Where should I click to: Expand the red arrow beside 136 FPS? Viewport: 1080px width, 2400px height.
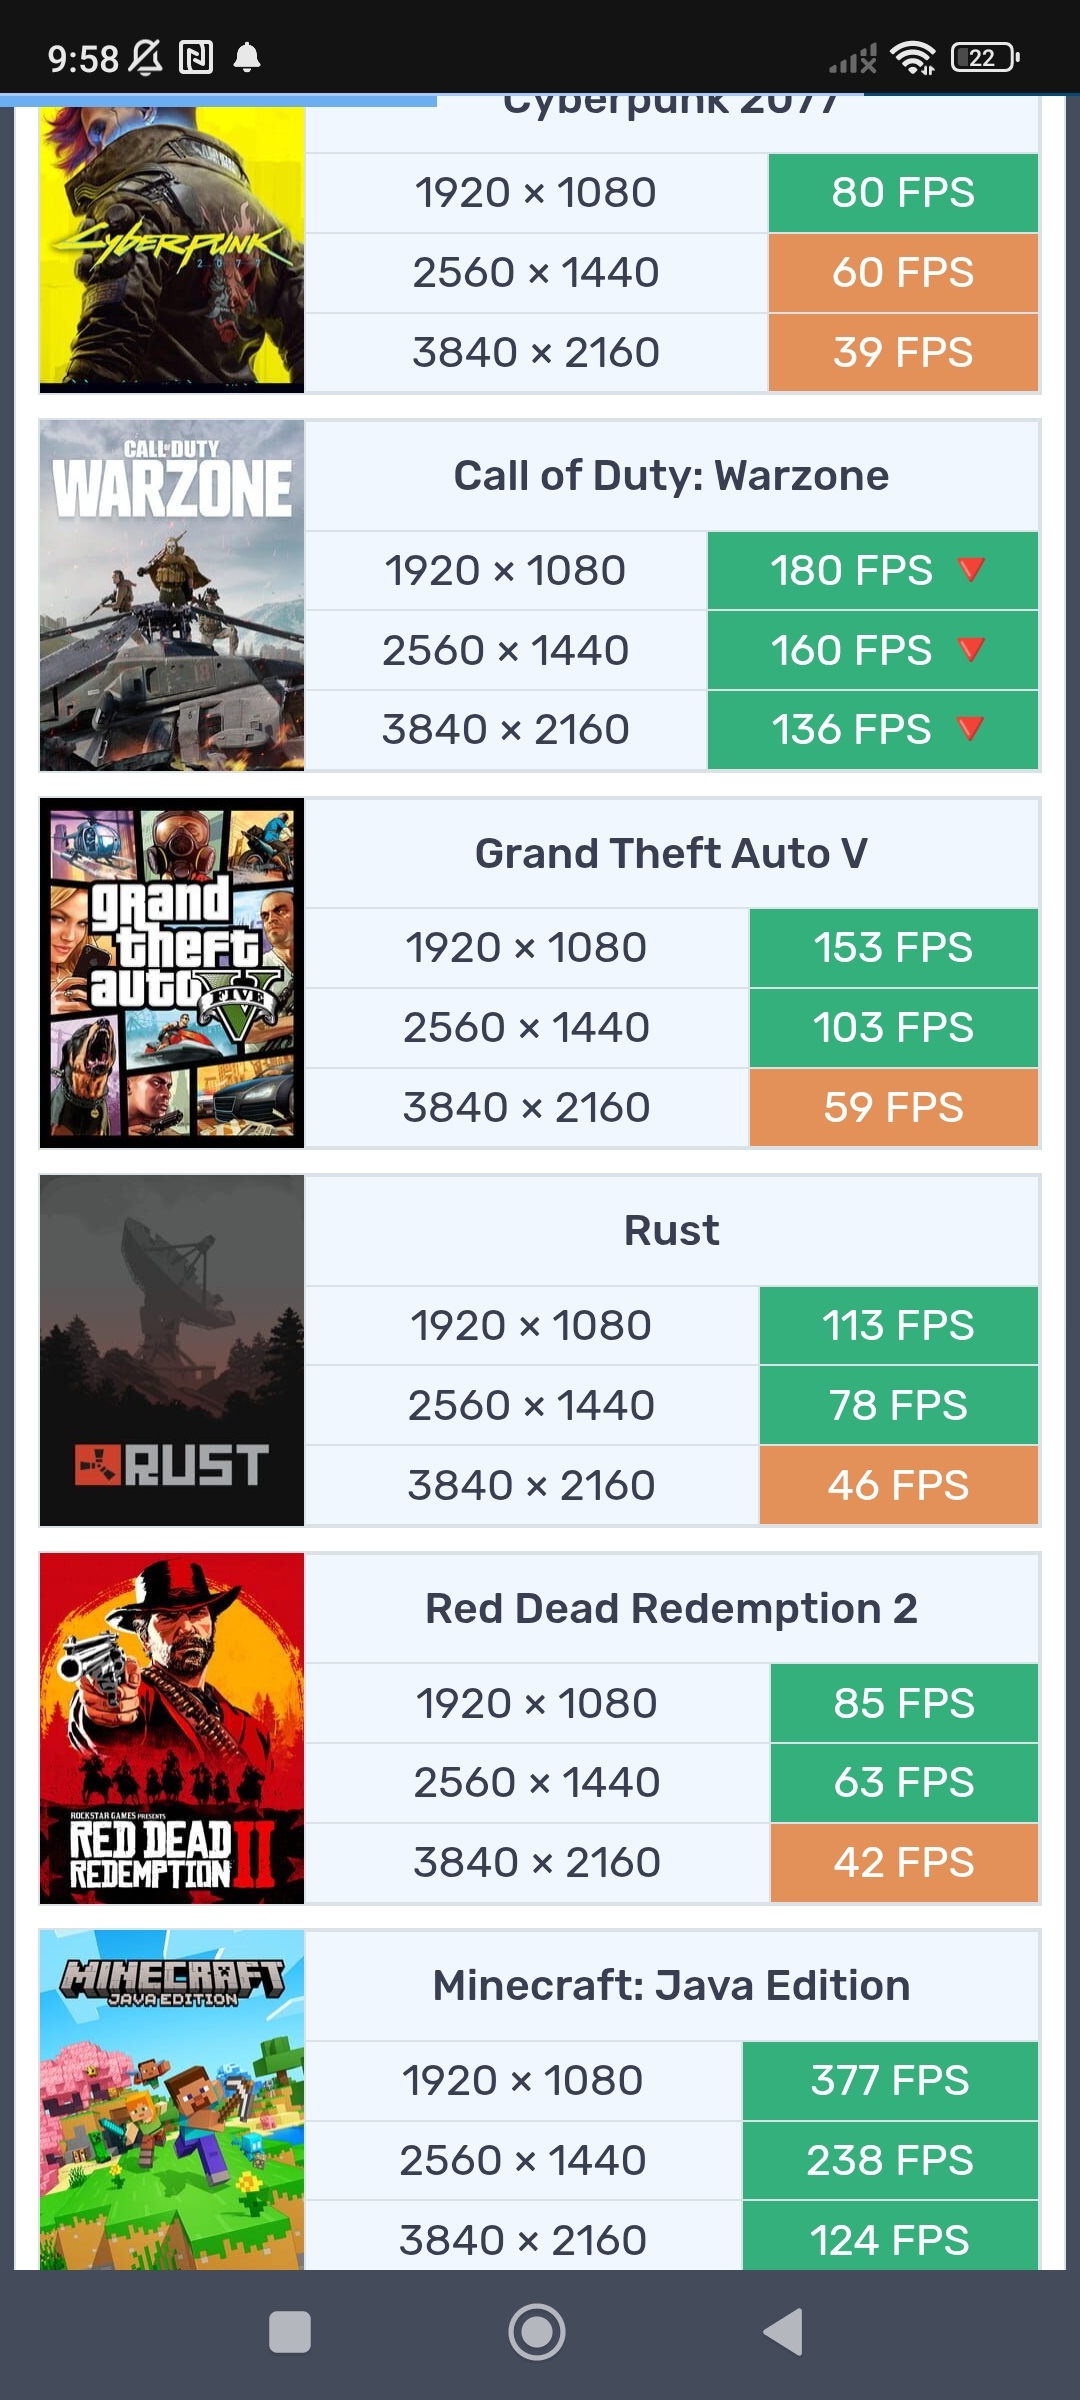coord(971,728)
